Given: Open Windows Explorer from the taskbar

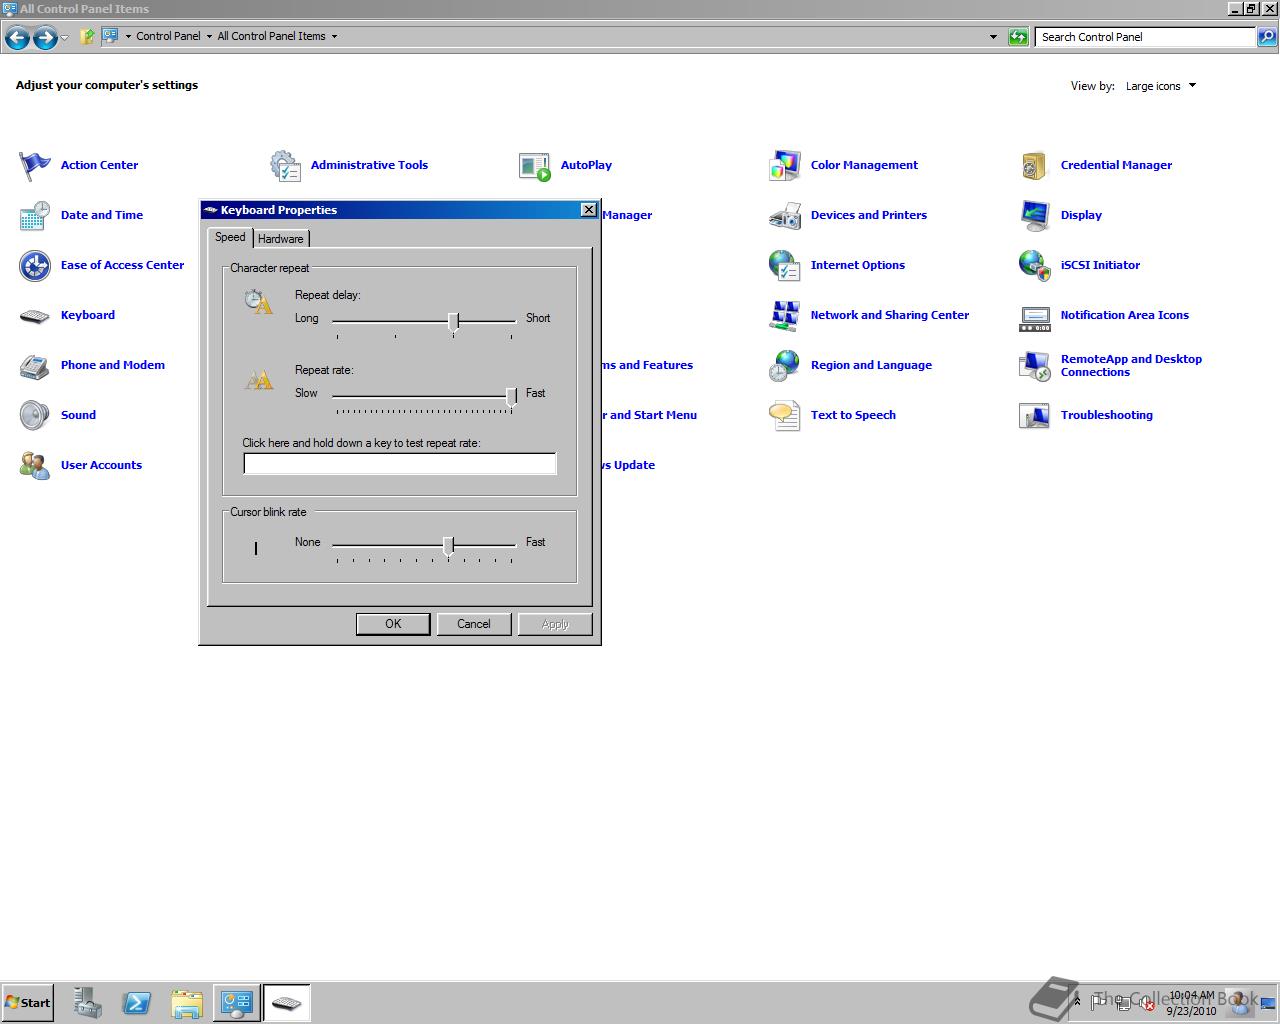Looking at the screenshot, I should (187, 1002).
